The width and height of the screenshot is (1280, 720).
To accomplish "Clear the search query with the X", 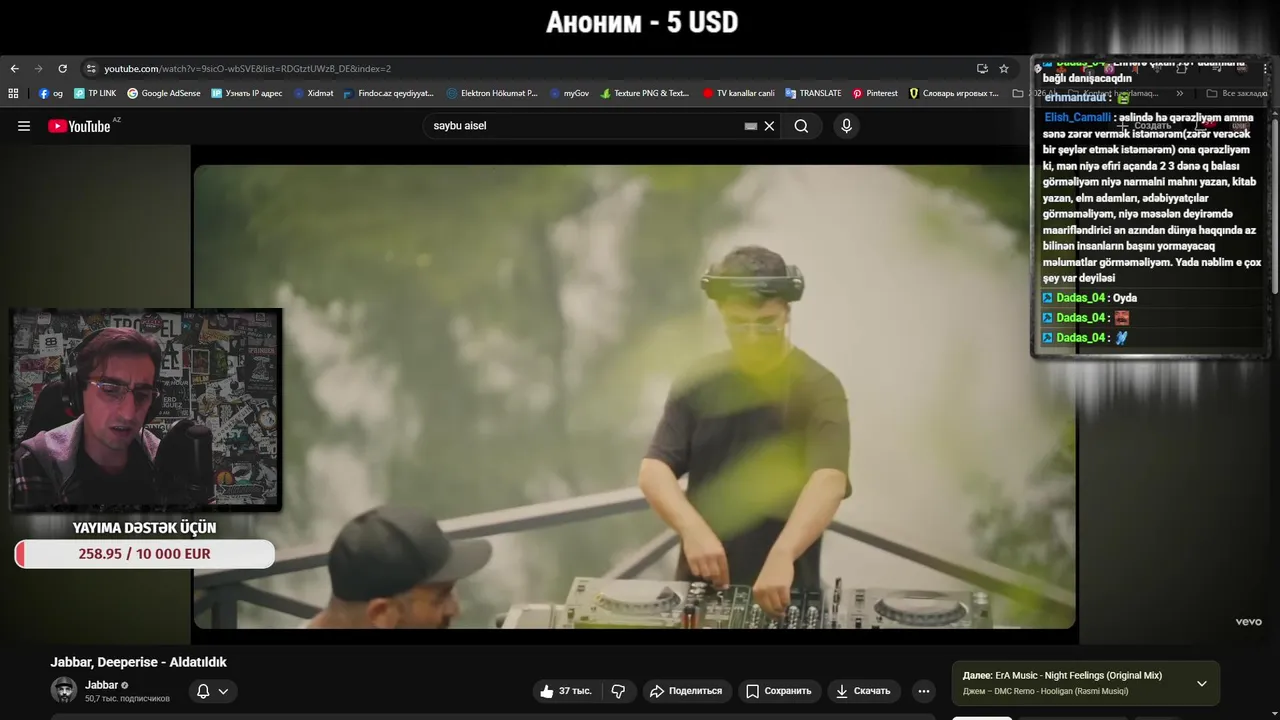I will click(x=769, y=126).
